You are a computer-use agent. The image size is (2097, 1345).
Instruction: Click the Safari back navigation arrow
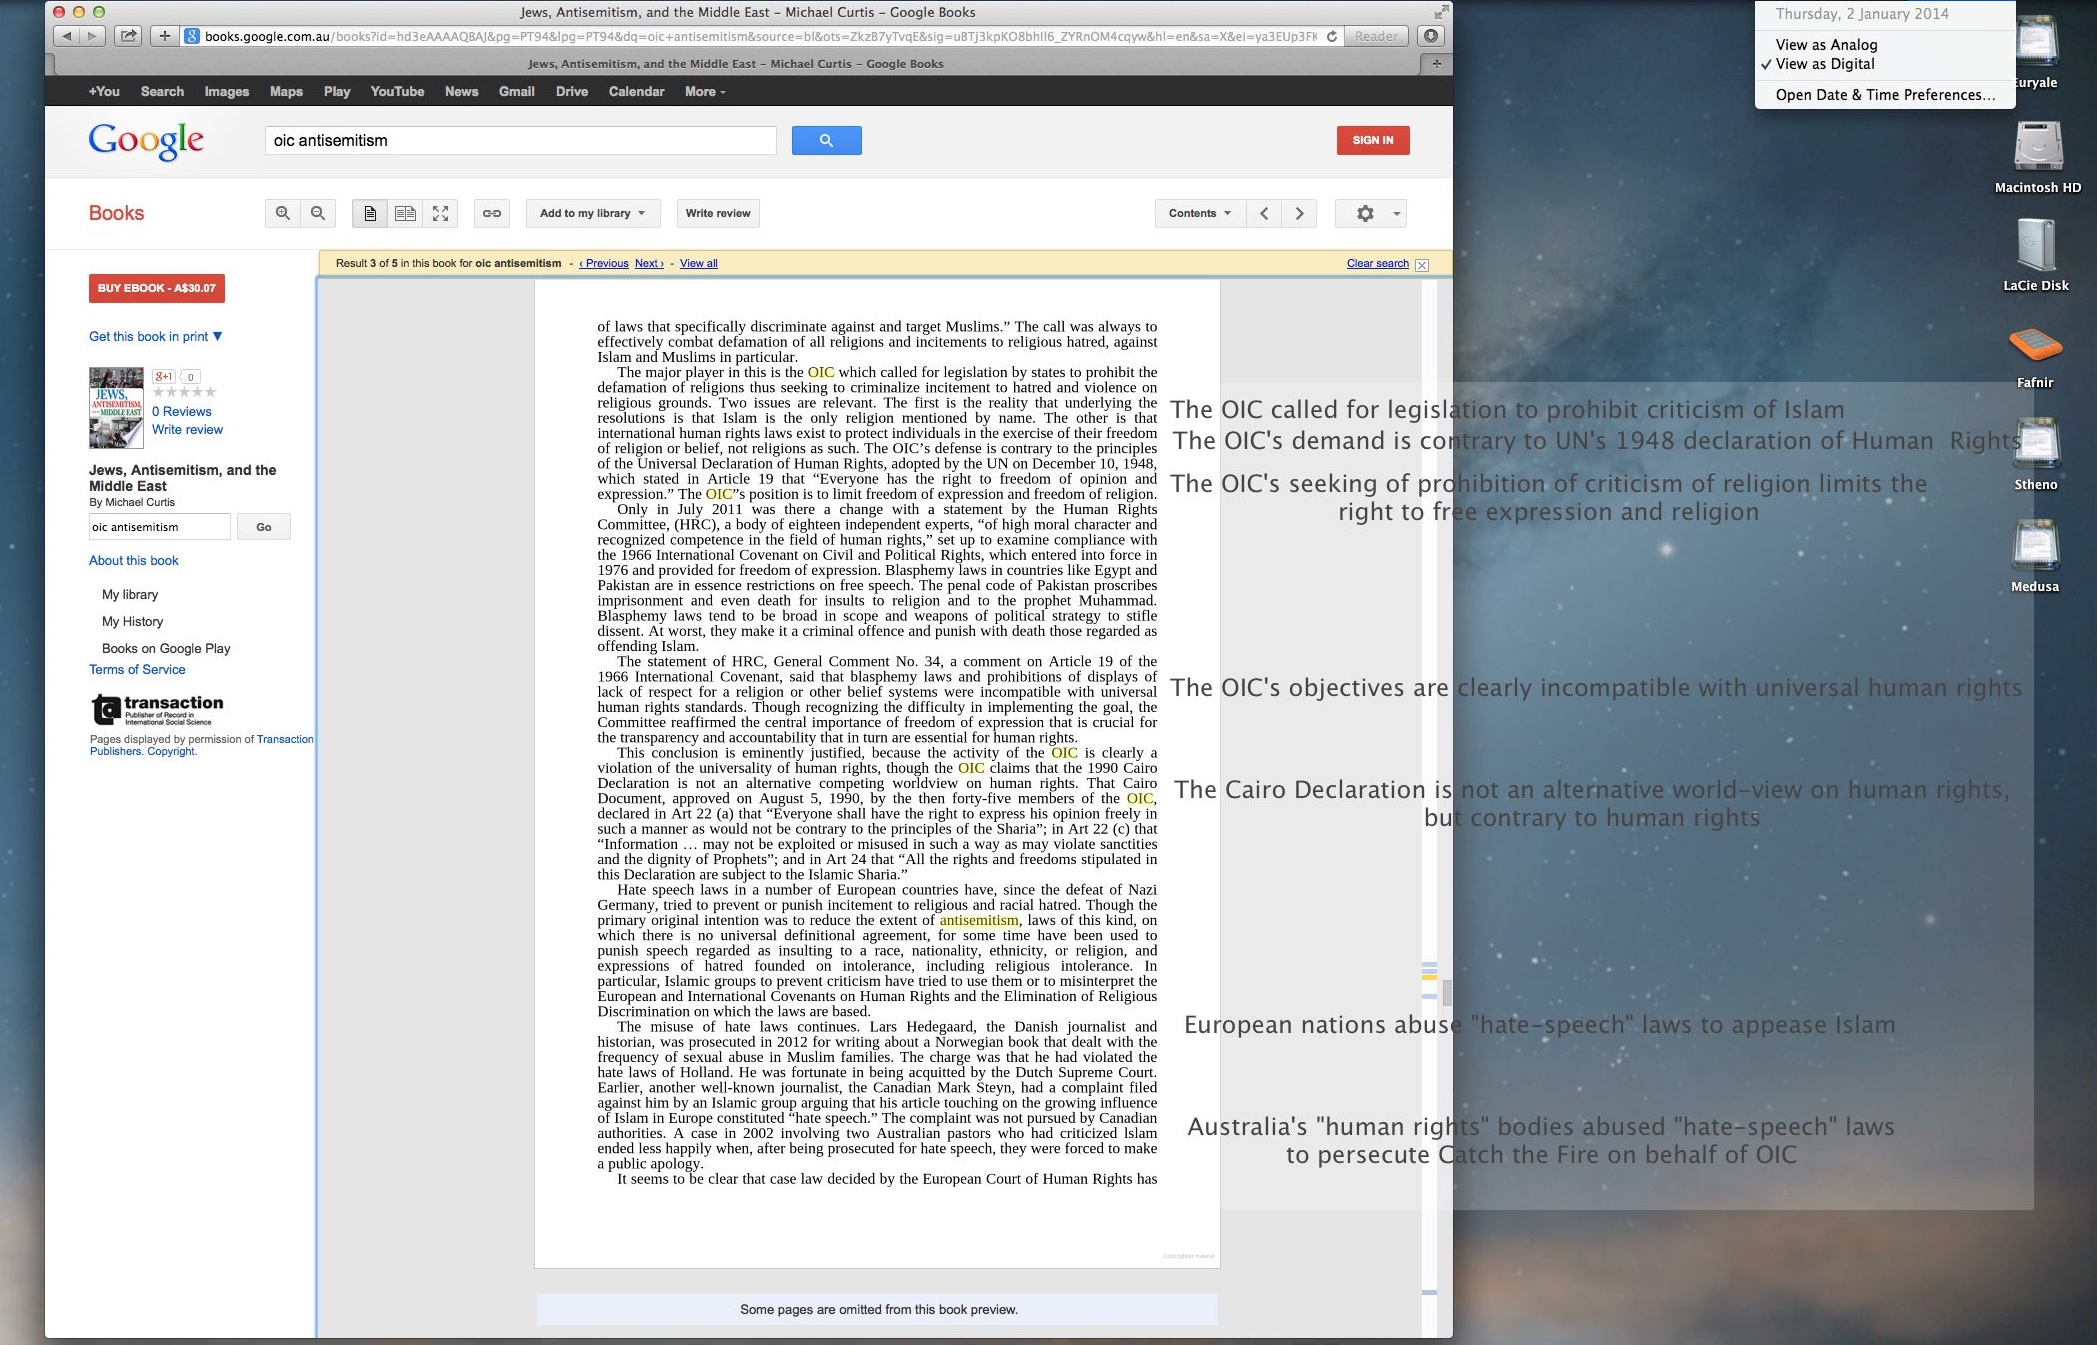pyautogui.click(x=66, y=36)
